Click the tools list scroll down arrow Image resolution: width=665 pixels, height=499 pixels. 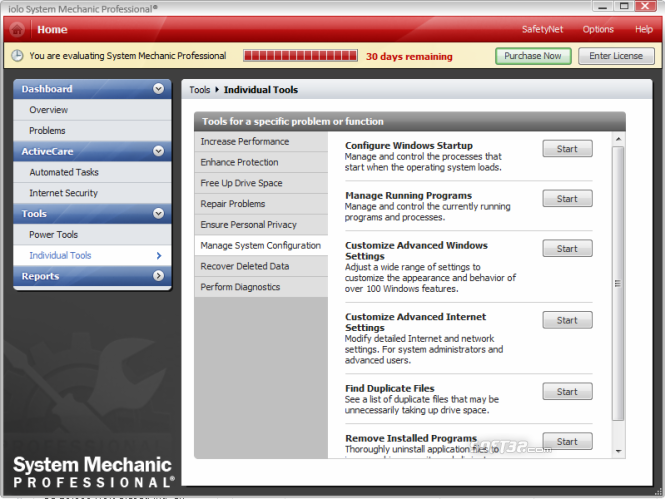click(x=618, y=451)
